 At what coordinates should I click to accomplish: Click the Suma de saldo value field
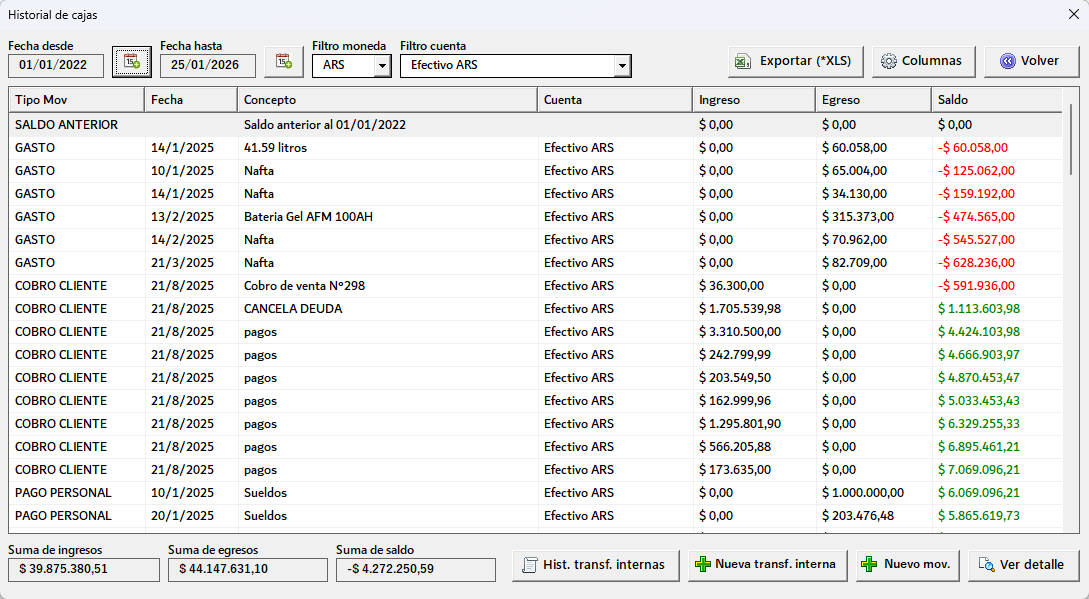(415, 569)
